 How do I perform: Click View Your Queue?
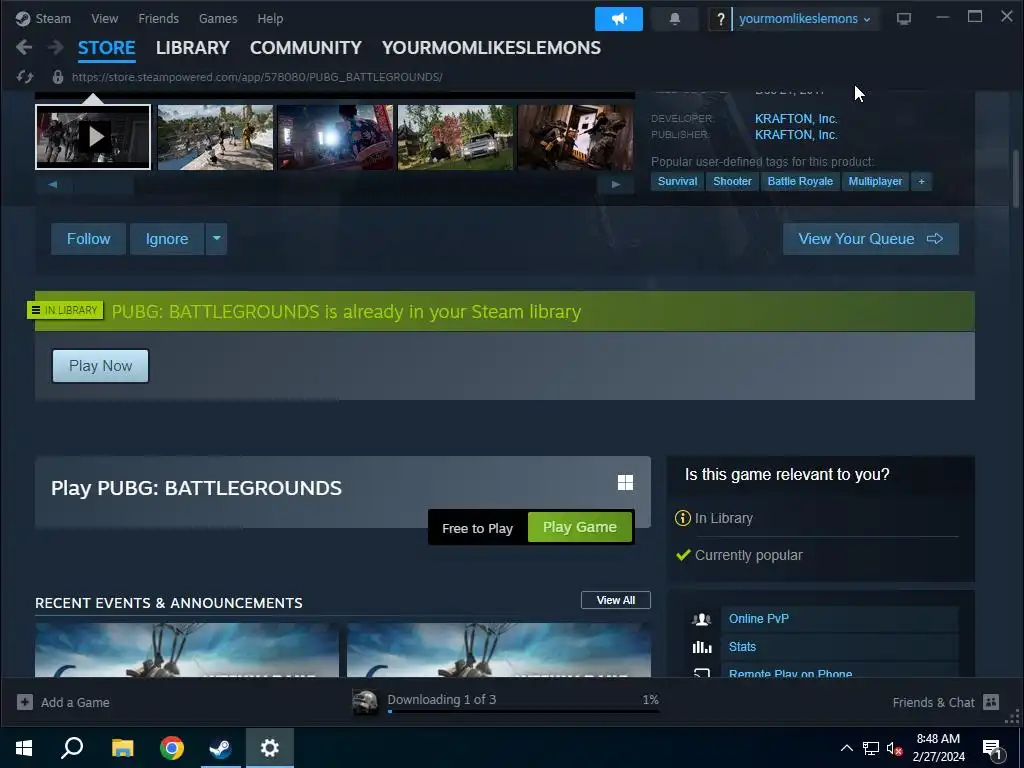tap(871, 239)
